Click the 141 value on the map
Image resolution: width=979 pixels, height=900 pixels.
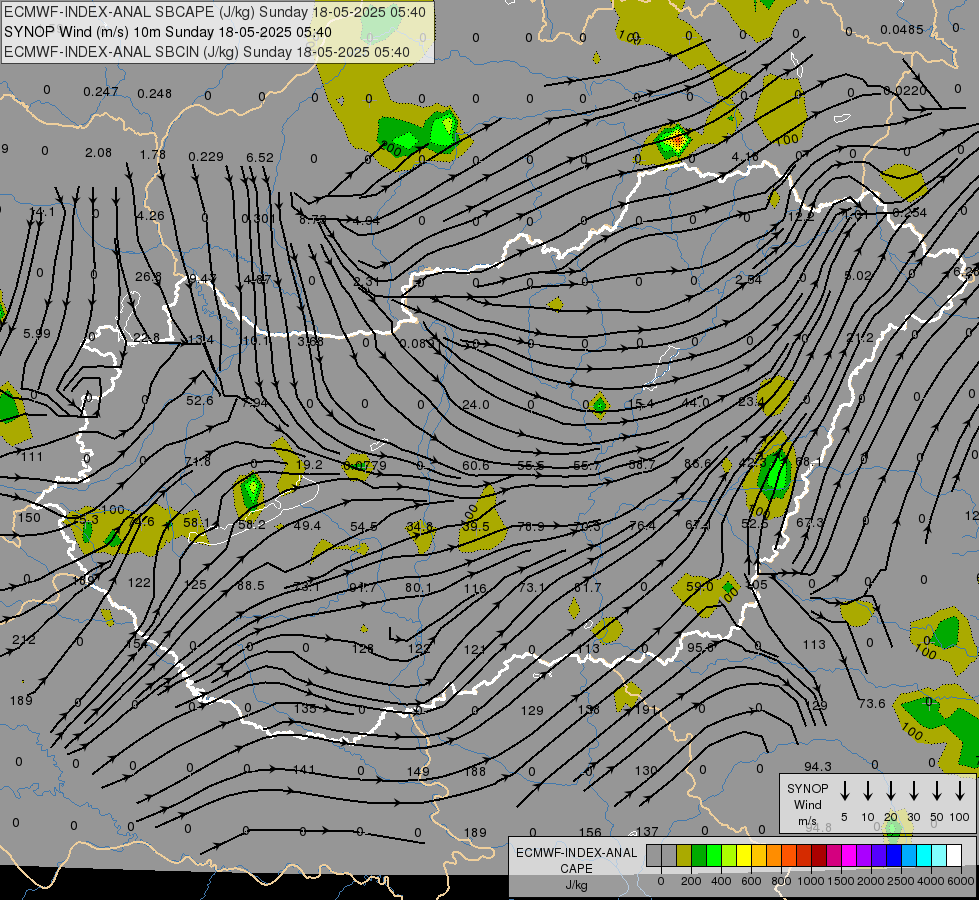tap(304, 769)
